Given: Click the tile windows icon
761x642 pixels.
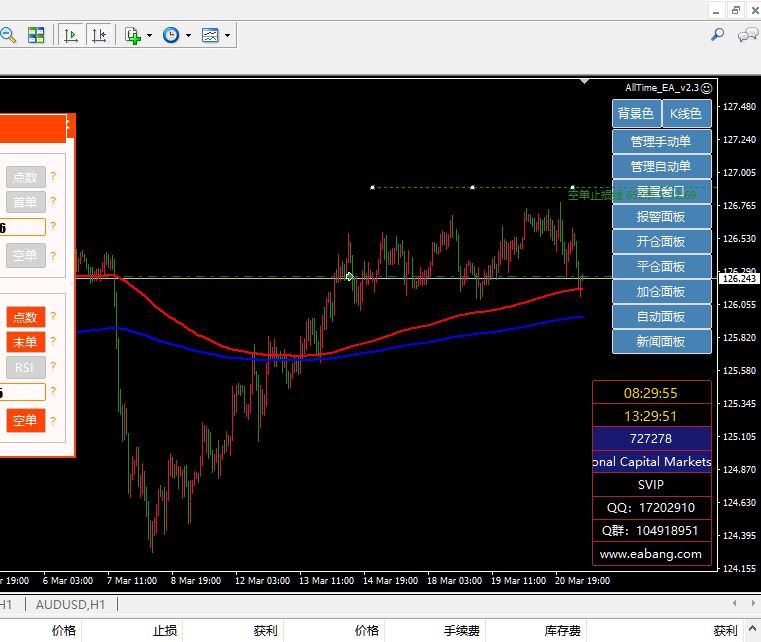Looking at the screenshot, I should 36,35.
